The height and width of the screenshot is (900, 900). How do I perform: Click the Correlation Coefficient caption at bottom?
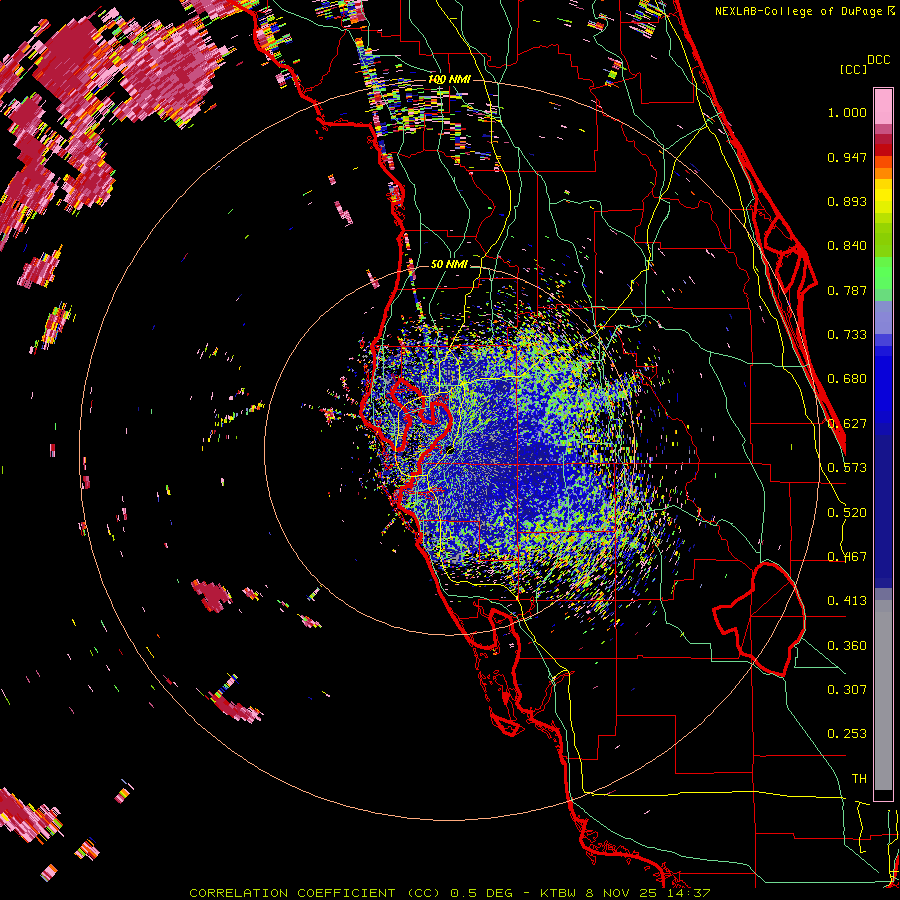tap(449, 893)
